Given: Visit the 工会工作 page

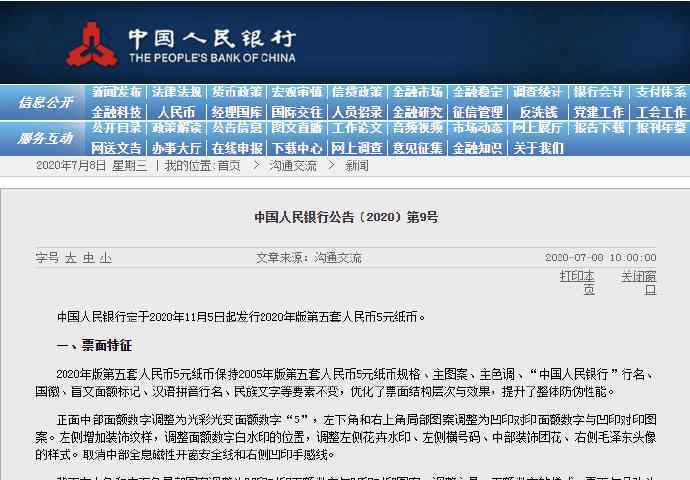Looking at the screenshot, I should (x=661, y=112).
